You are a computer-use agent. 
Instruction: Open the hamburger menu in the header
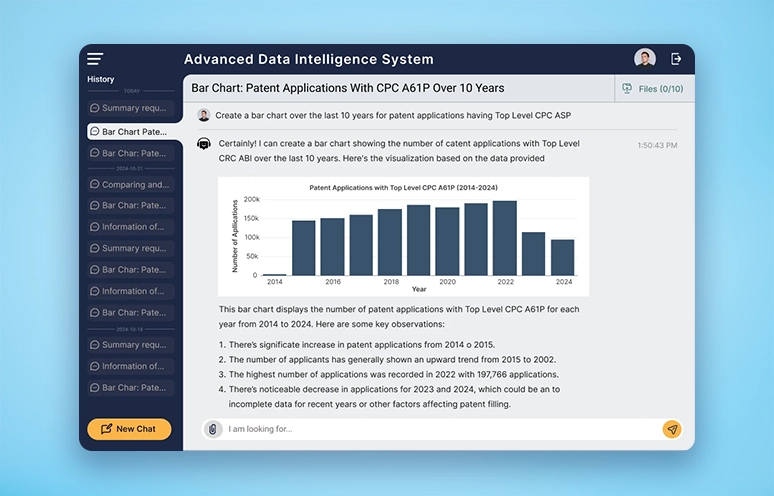(95, 59)
